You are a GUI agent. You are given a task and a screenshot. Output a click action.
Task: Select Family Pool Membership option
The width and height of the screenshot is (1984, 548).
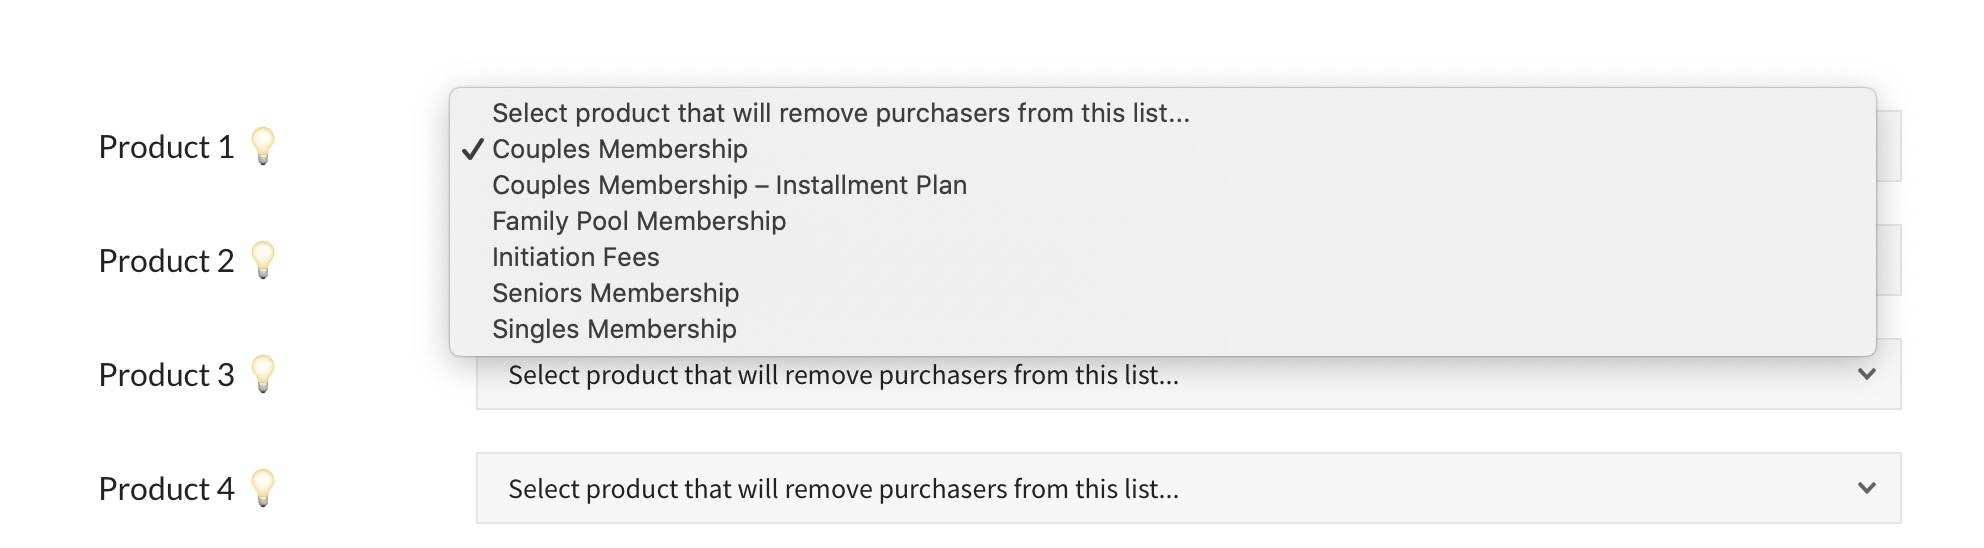click(x=639, y=221)
